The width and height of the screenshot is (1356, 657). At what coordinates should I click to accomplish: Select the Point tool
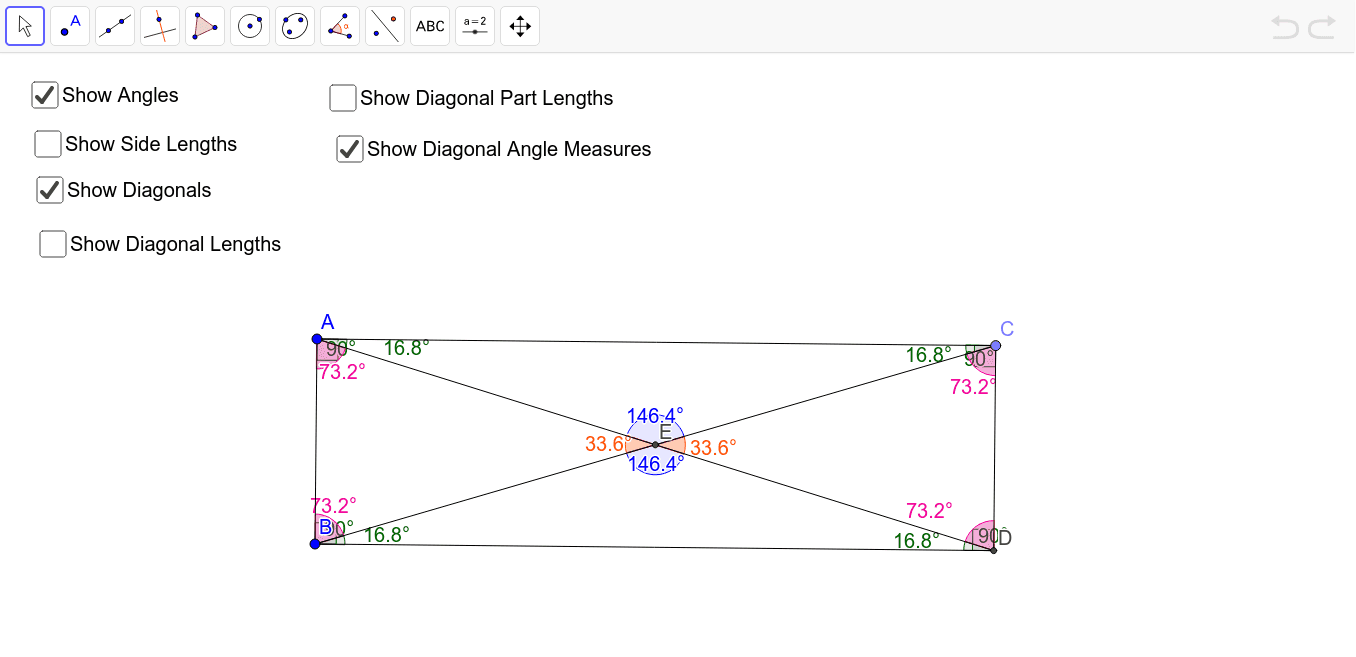[70, 25]
